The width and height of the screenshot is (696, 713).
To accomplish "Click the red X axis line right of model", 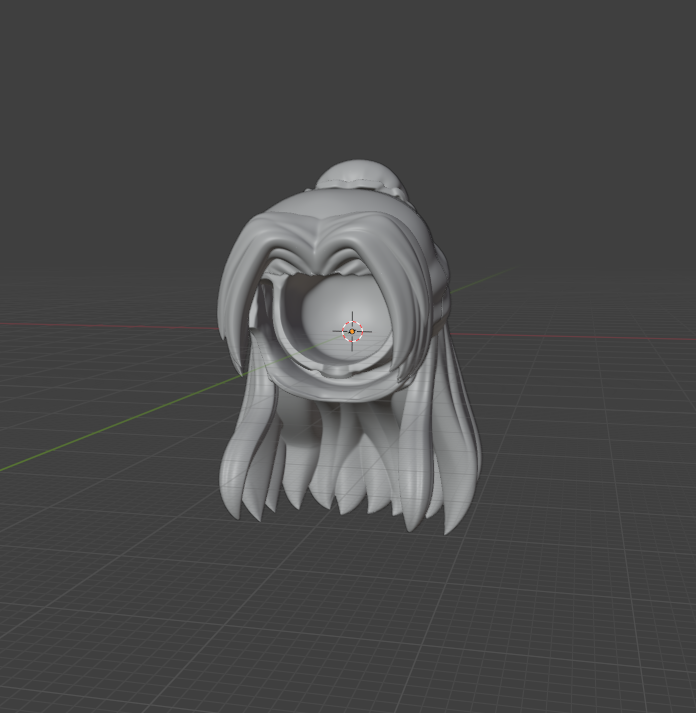I will click(x=600, y=336).
